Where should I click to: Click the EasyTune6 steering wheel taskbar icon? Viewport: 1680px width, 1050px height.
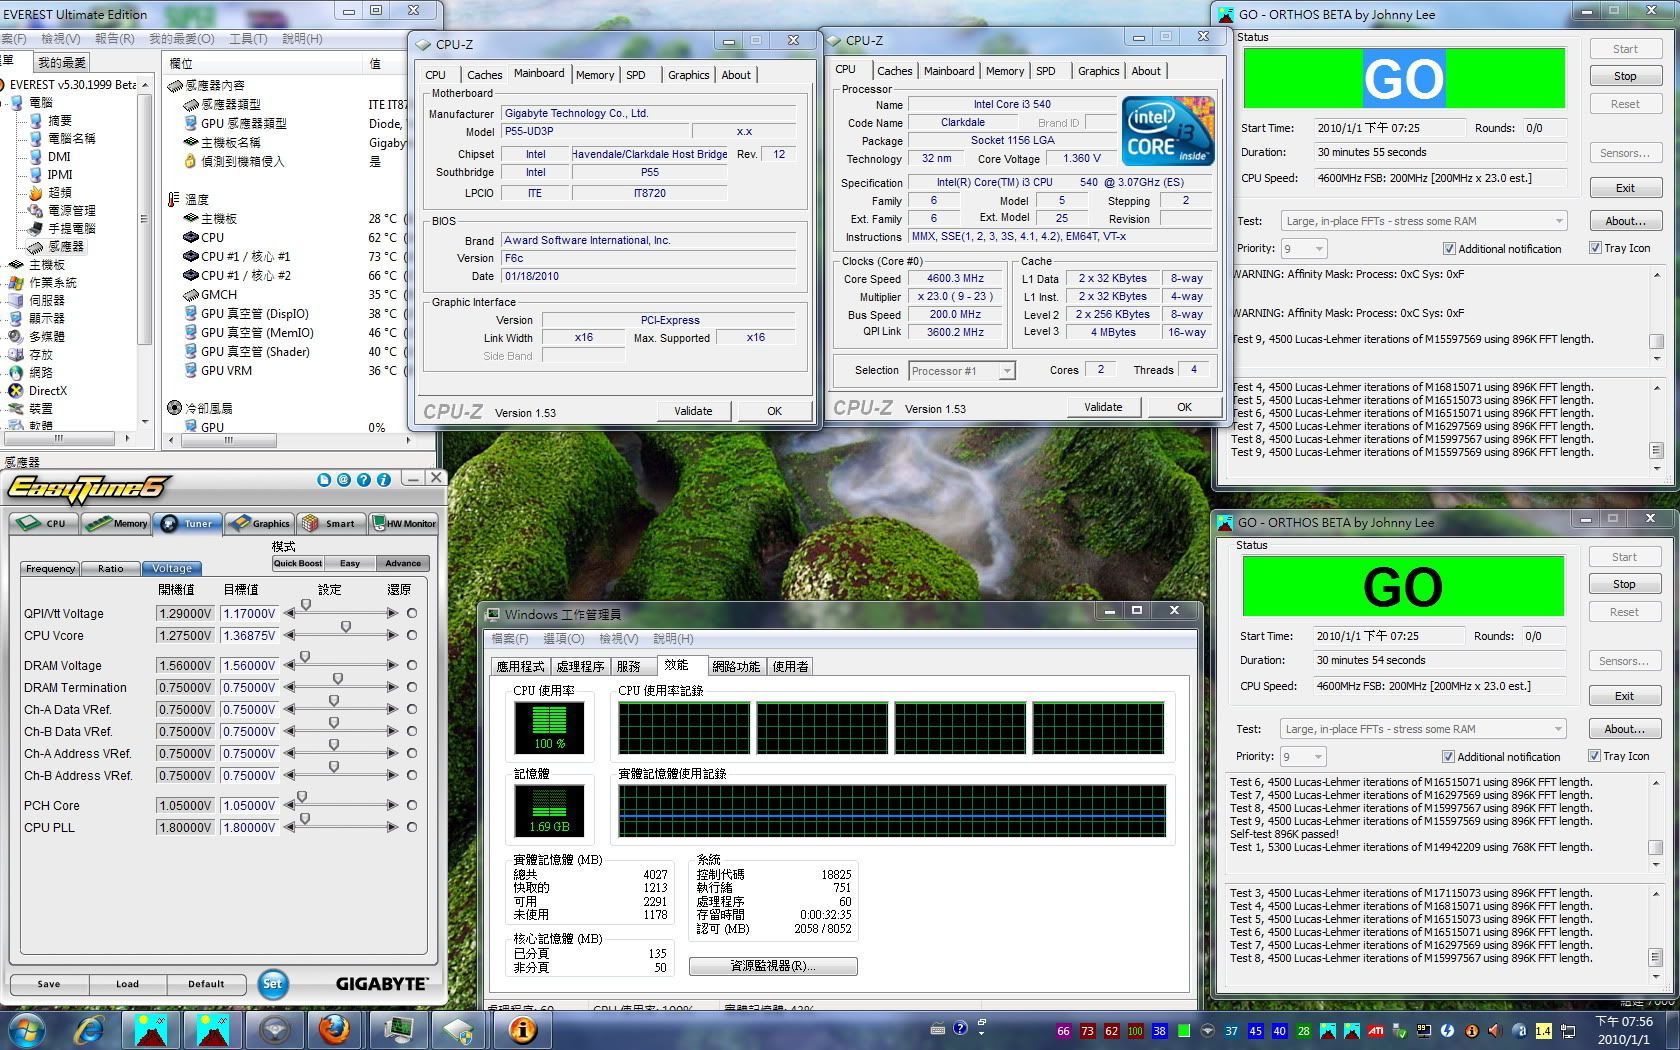275,1029
